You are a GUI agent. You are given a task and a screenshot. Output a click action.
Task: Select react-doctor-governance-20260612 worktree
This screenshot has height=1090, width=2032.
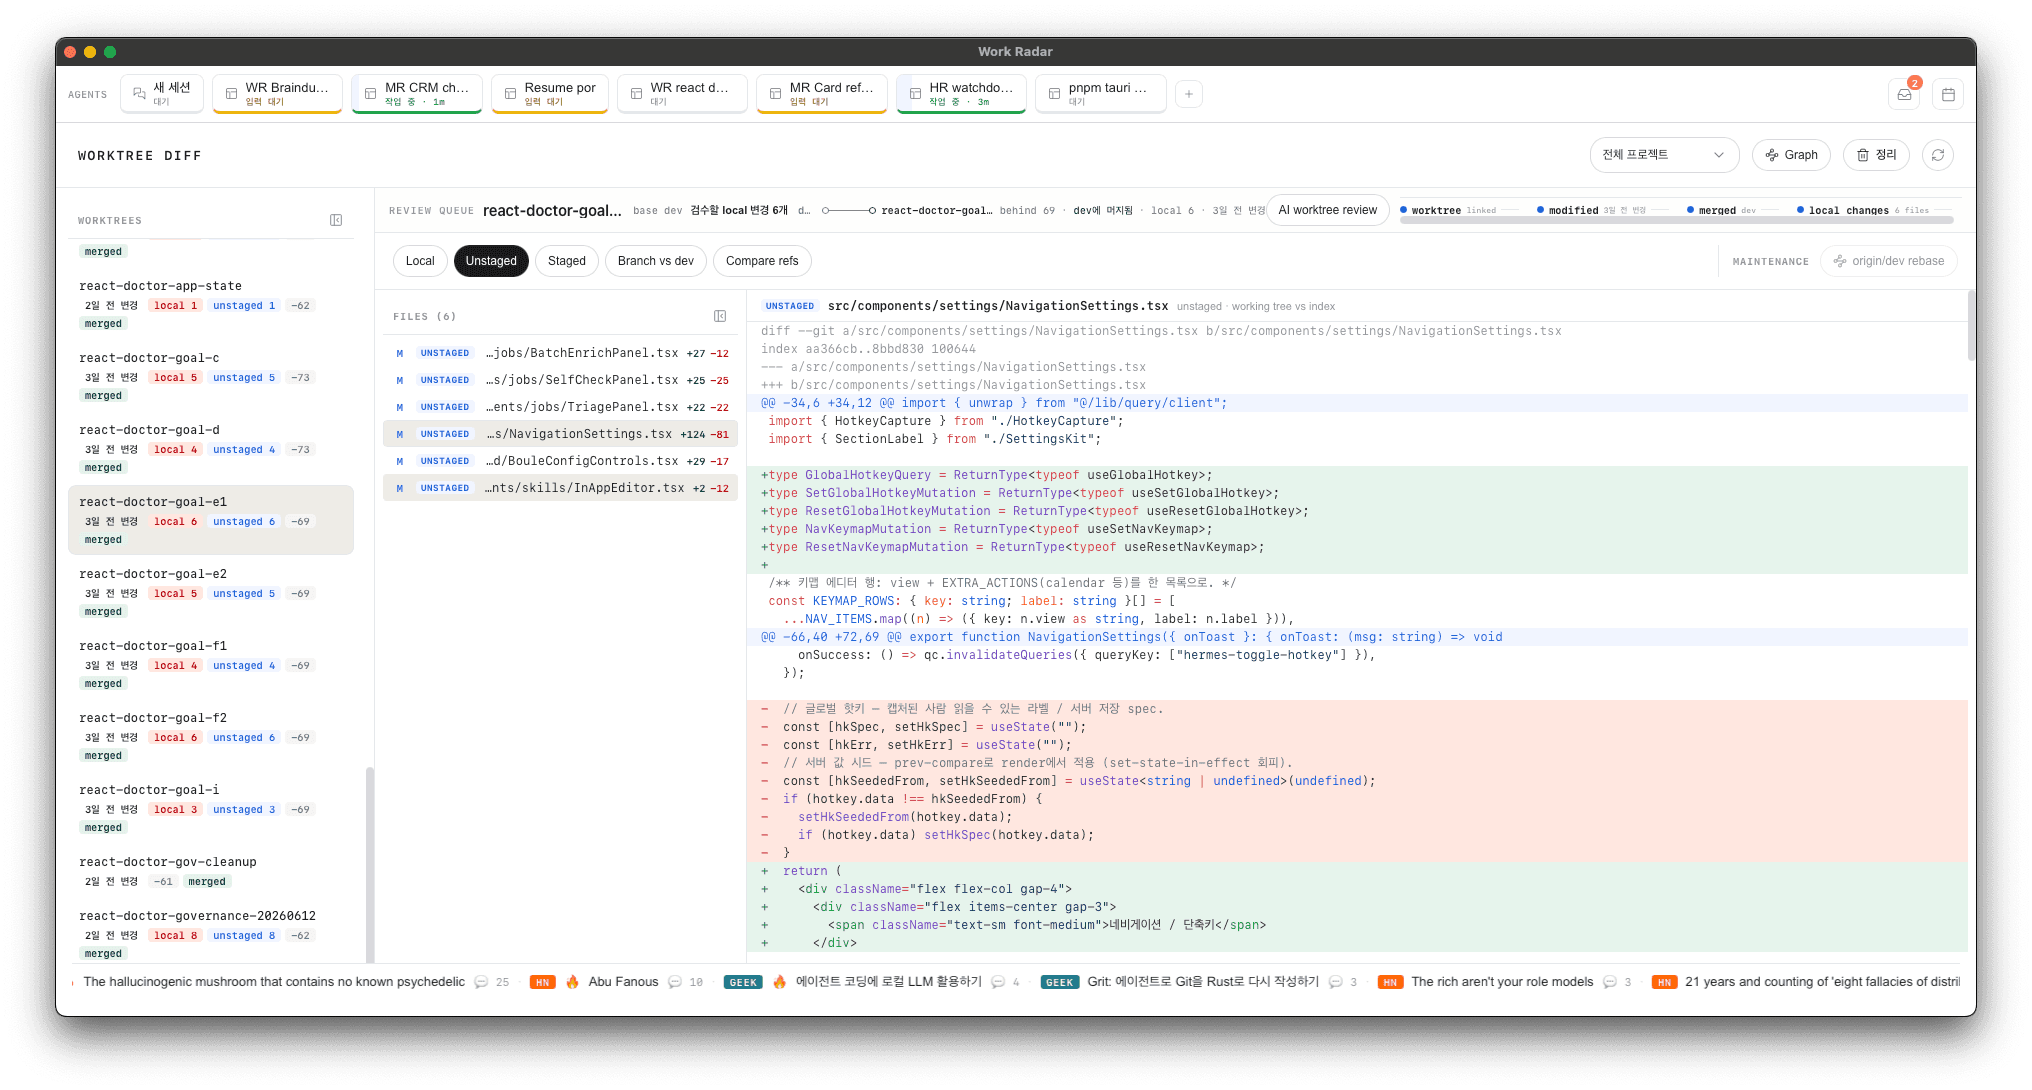pyautogui.click(x=211, y=934)
